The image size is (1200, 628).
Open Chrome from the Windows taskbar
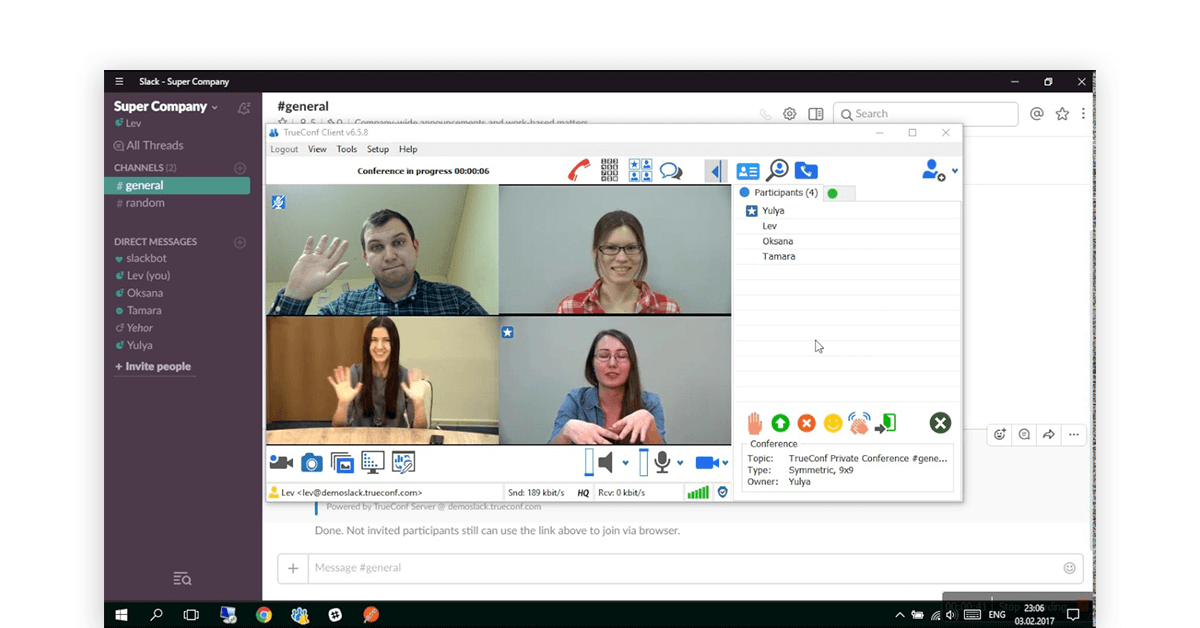pyautogui.click(x=263, y=614)
